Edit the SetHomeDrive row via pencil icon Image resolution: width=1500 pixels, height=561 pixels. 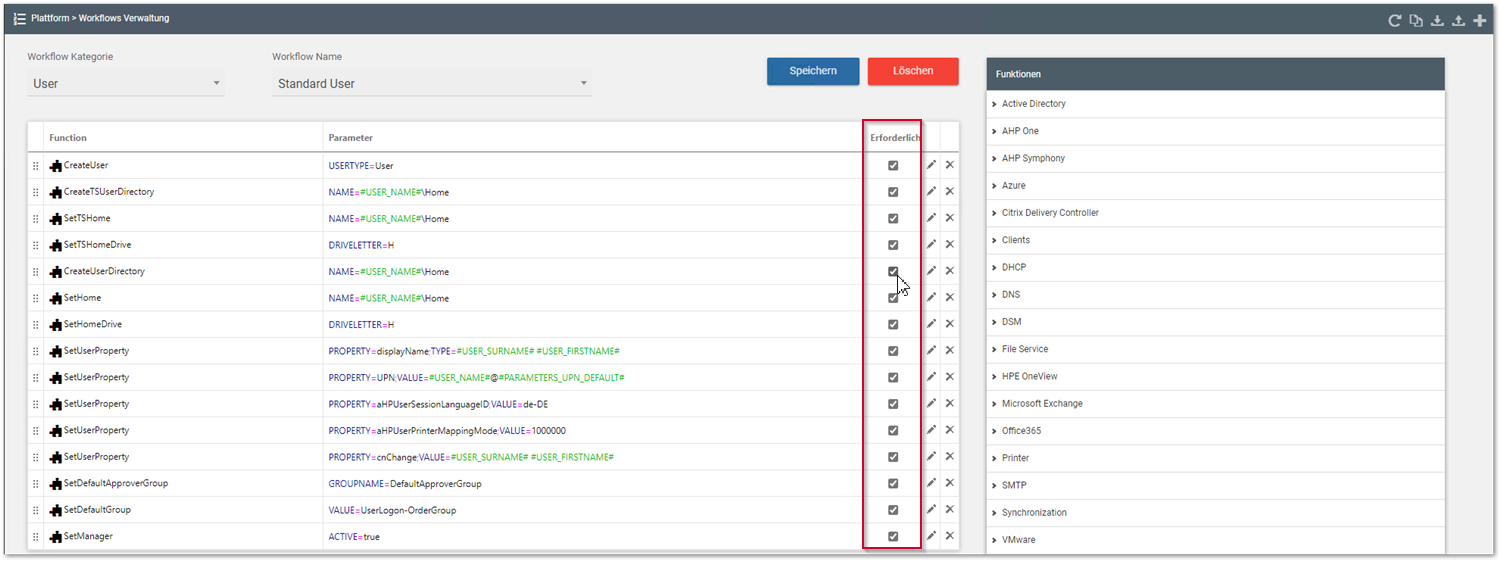tap(931, 324)
